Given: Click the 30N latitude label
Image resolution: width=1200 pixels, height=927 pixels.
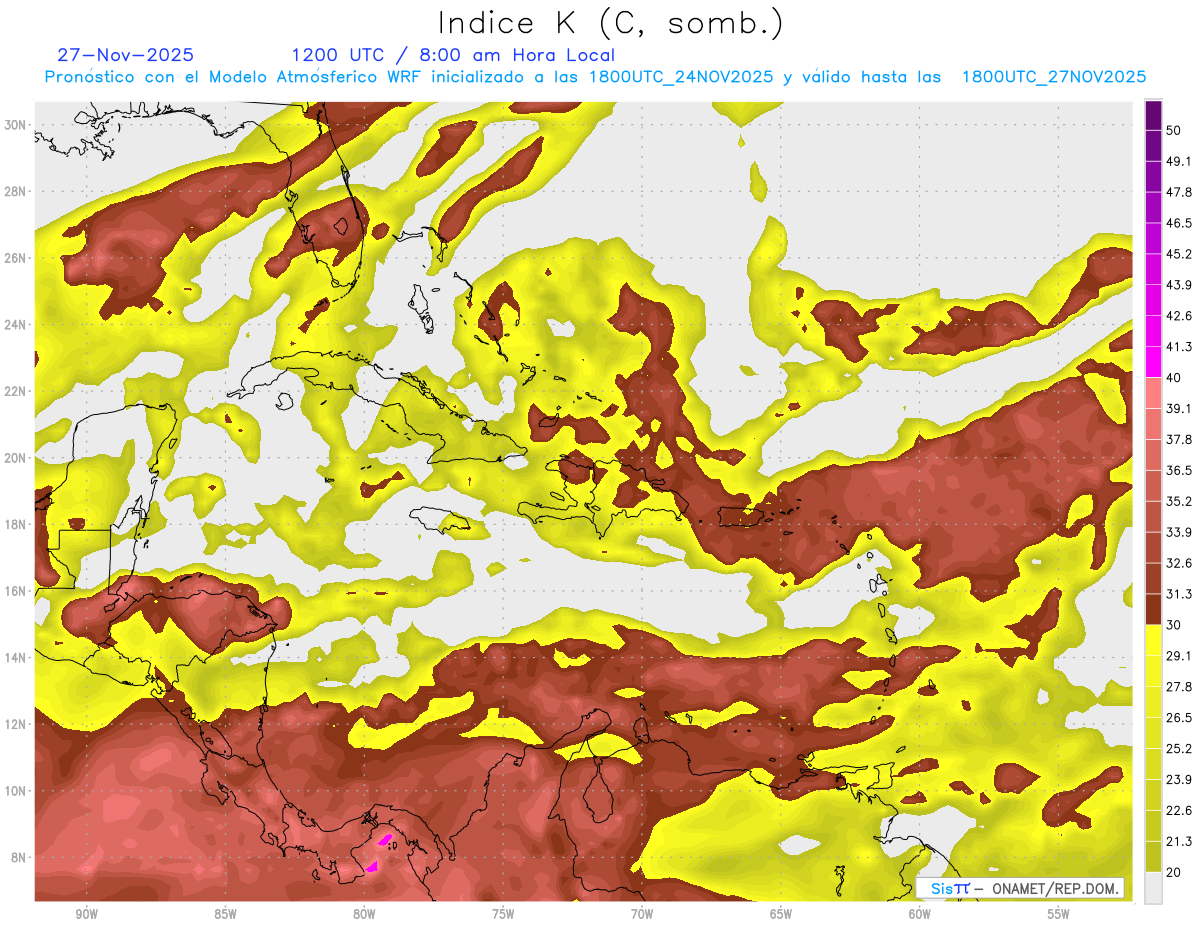Looking at the screenshot, I should click(15, 124).
